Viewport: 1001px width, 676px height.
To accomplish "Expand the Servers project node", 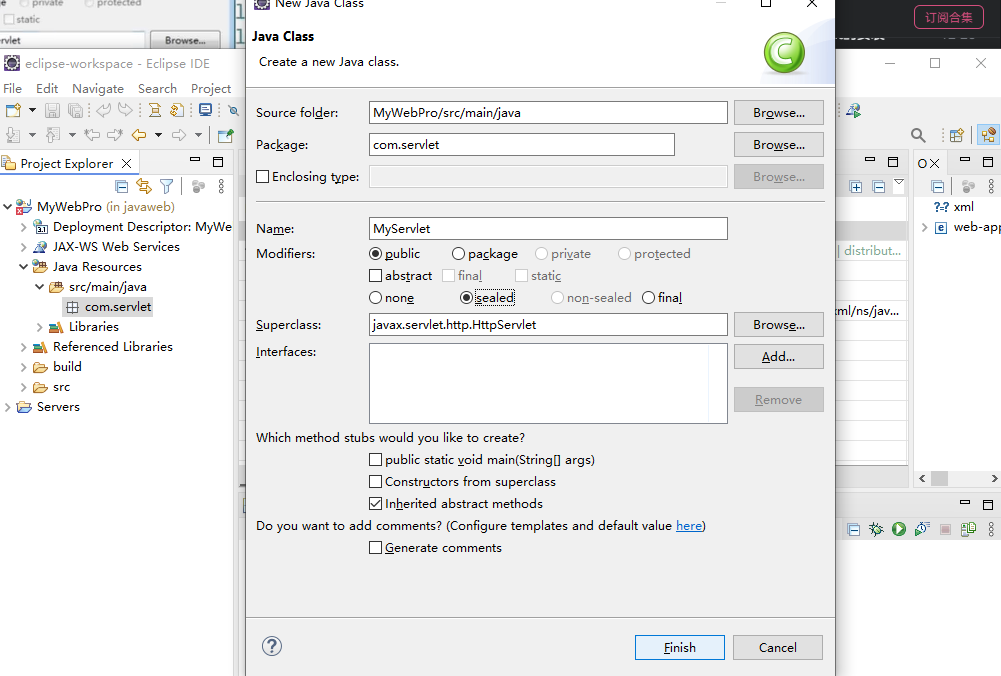I will click(x=8, y=407).
